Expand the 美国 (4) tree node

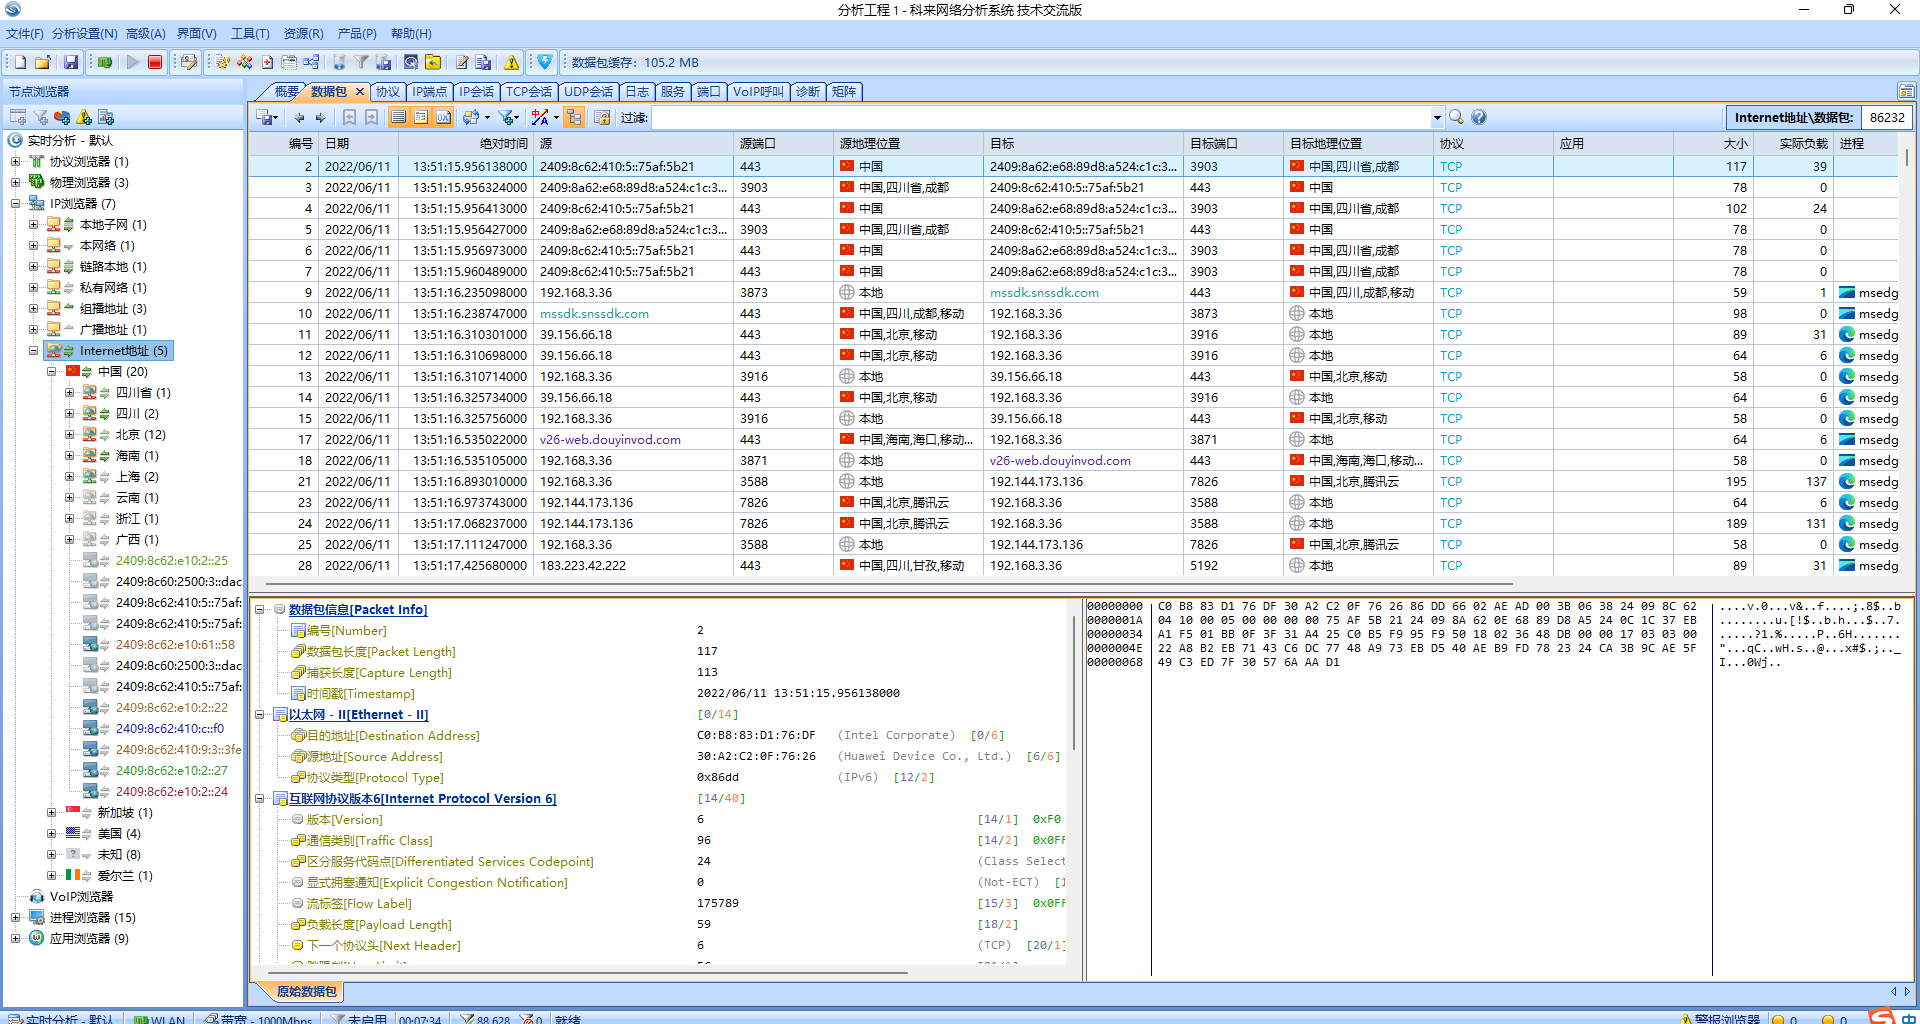pyautogui.click(x=52, y=834)
